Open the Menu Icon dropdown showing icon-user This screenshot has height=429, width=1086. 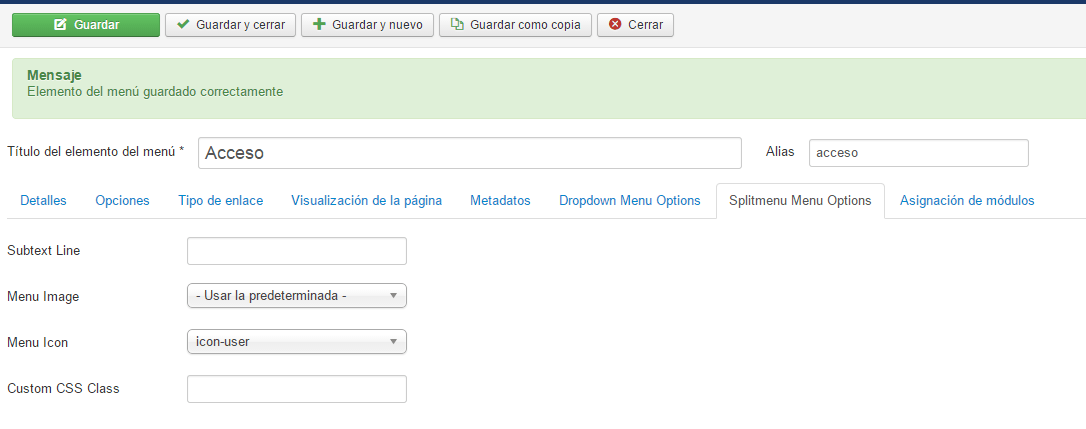[296, 342]
